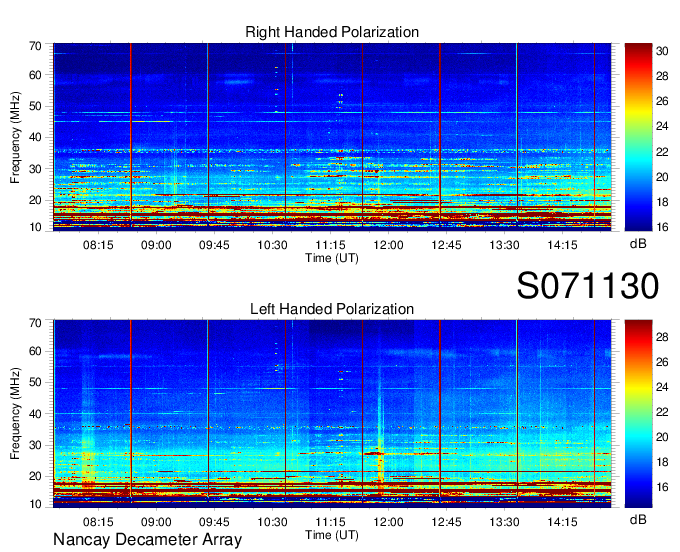Click 09:45 tick of Right Handed plot

click(x=214, y=245)
